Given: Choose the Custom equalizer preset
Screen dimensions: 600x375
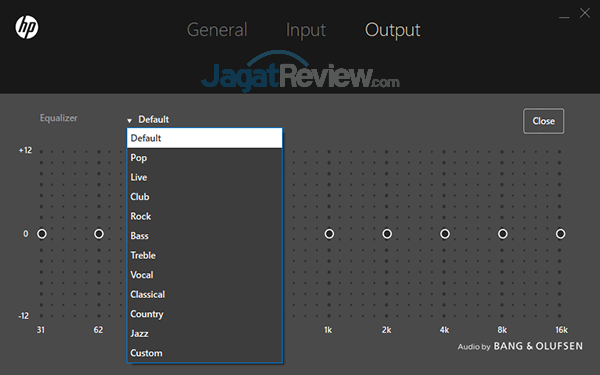Looking at the screenshot, I should pyautogui.click(x=205, y=353).
